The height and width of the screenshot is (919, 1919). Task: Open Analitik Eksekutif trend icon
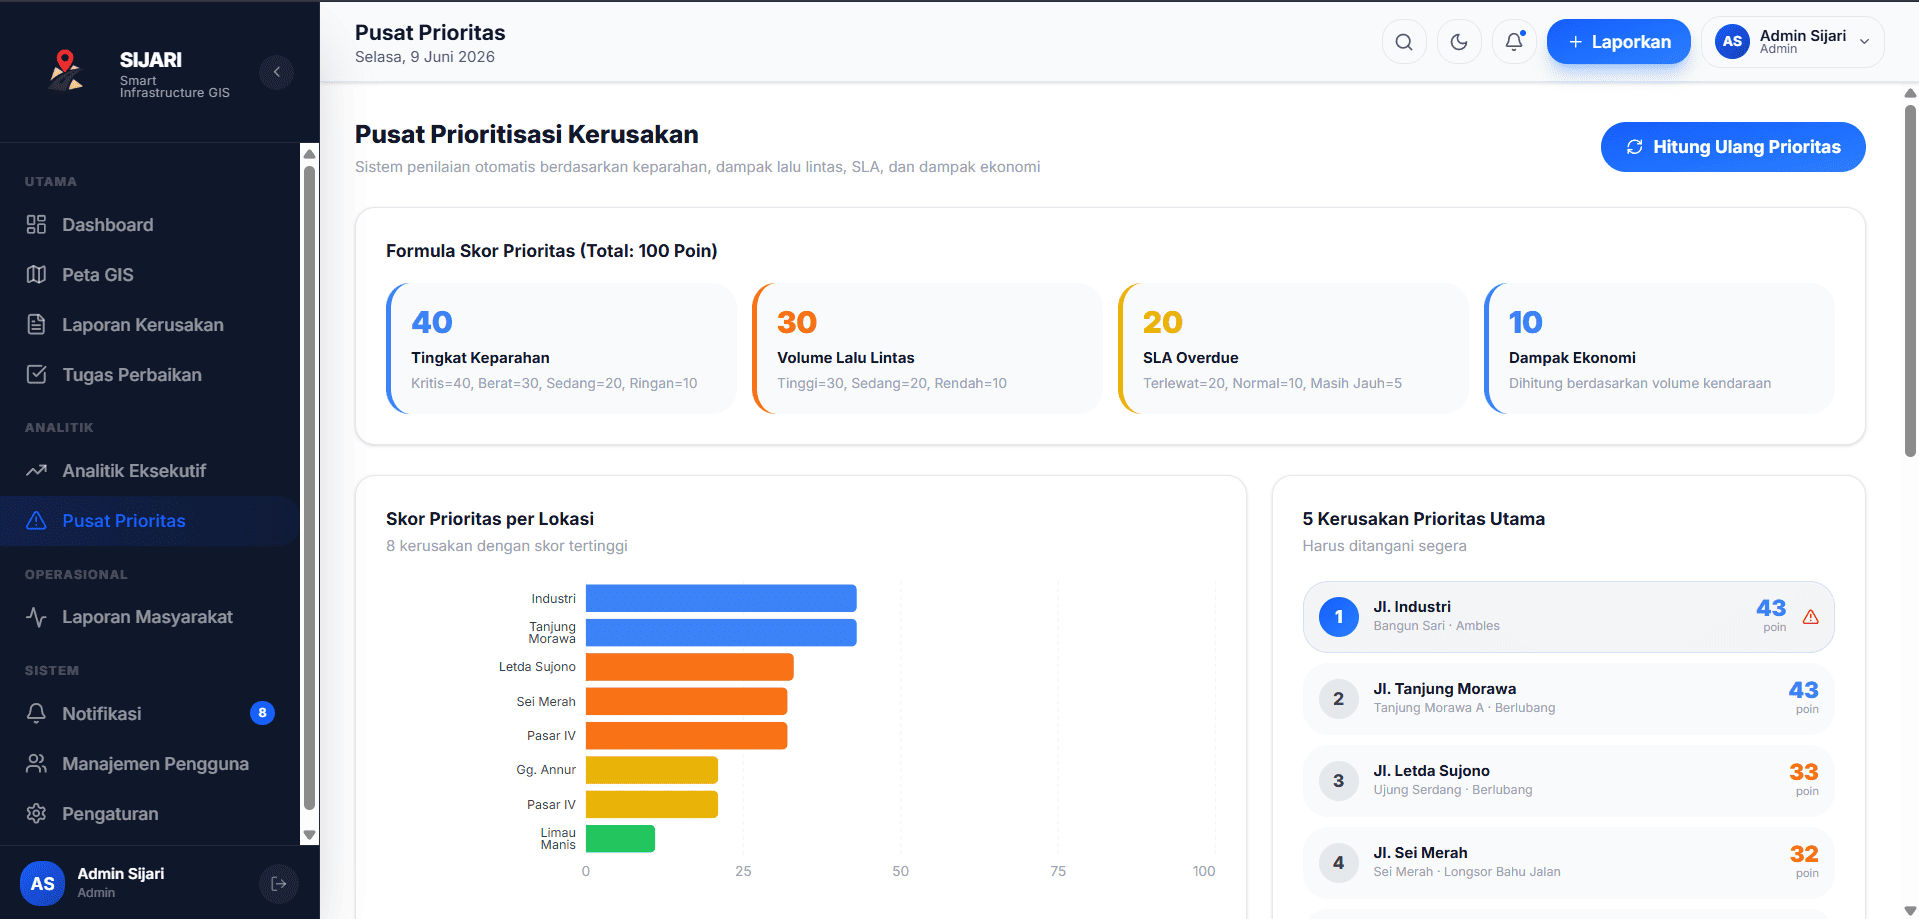37,471
